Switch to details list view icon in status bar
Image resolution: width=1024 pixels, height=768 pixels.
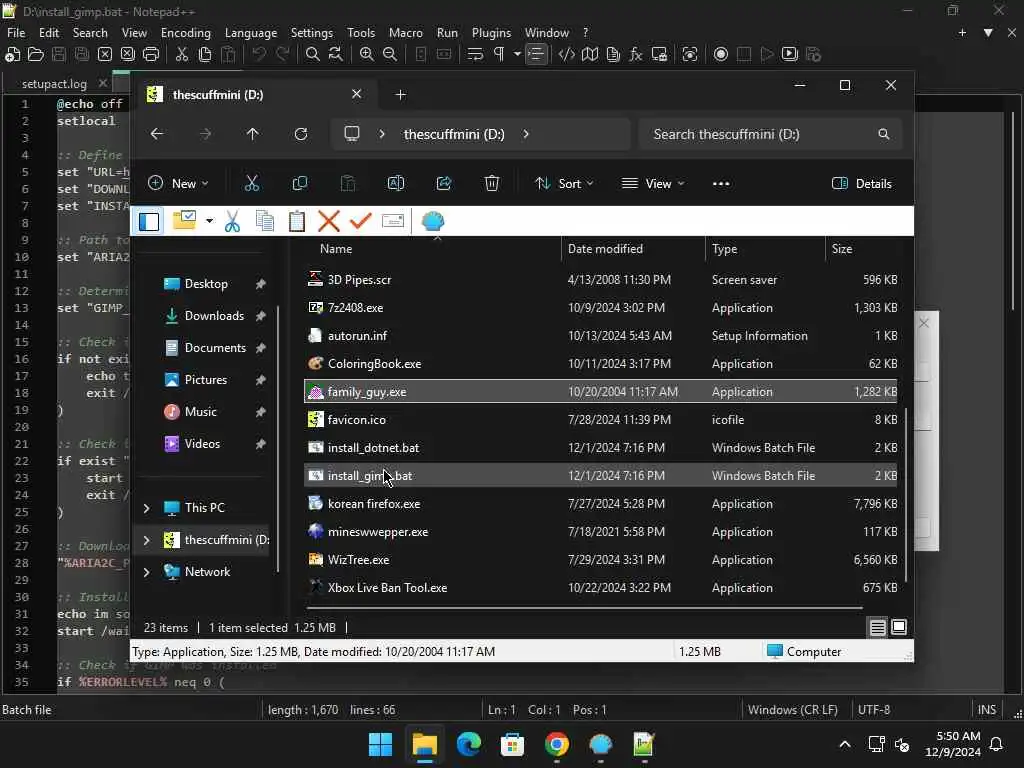pyautogui.click(x=878, y=628)
